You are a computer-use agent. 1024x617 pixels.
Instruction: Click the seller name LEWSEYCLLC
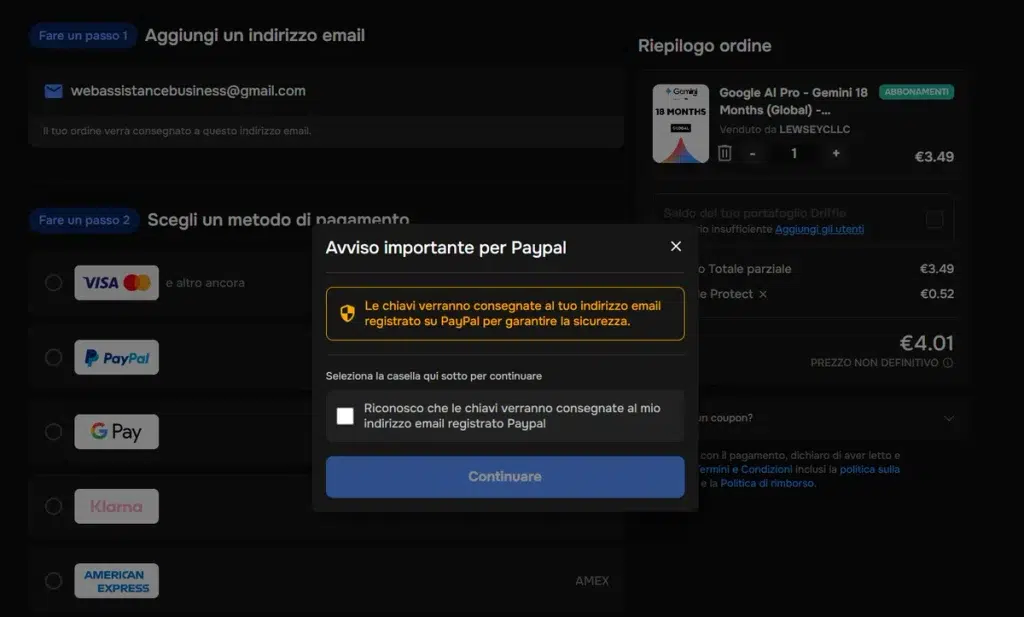pos(814,129)
